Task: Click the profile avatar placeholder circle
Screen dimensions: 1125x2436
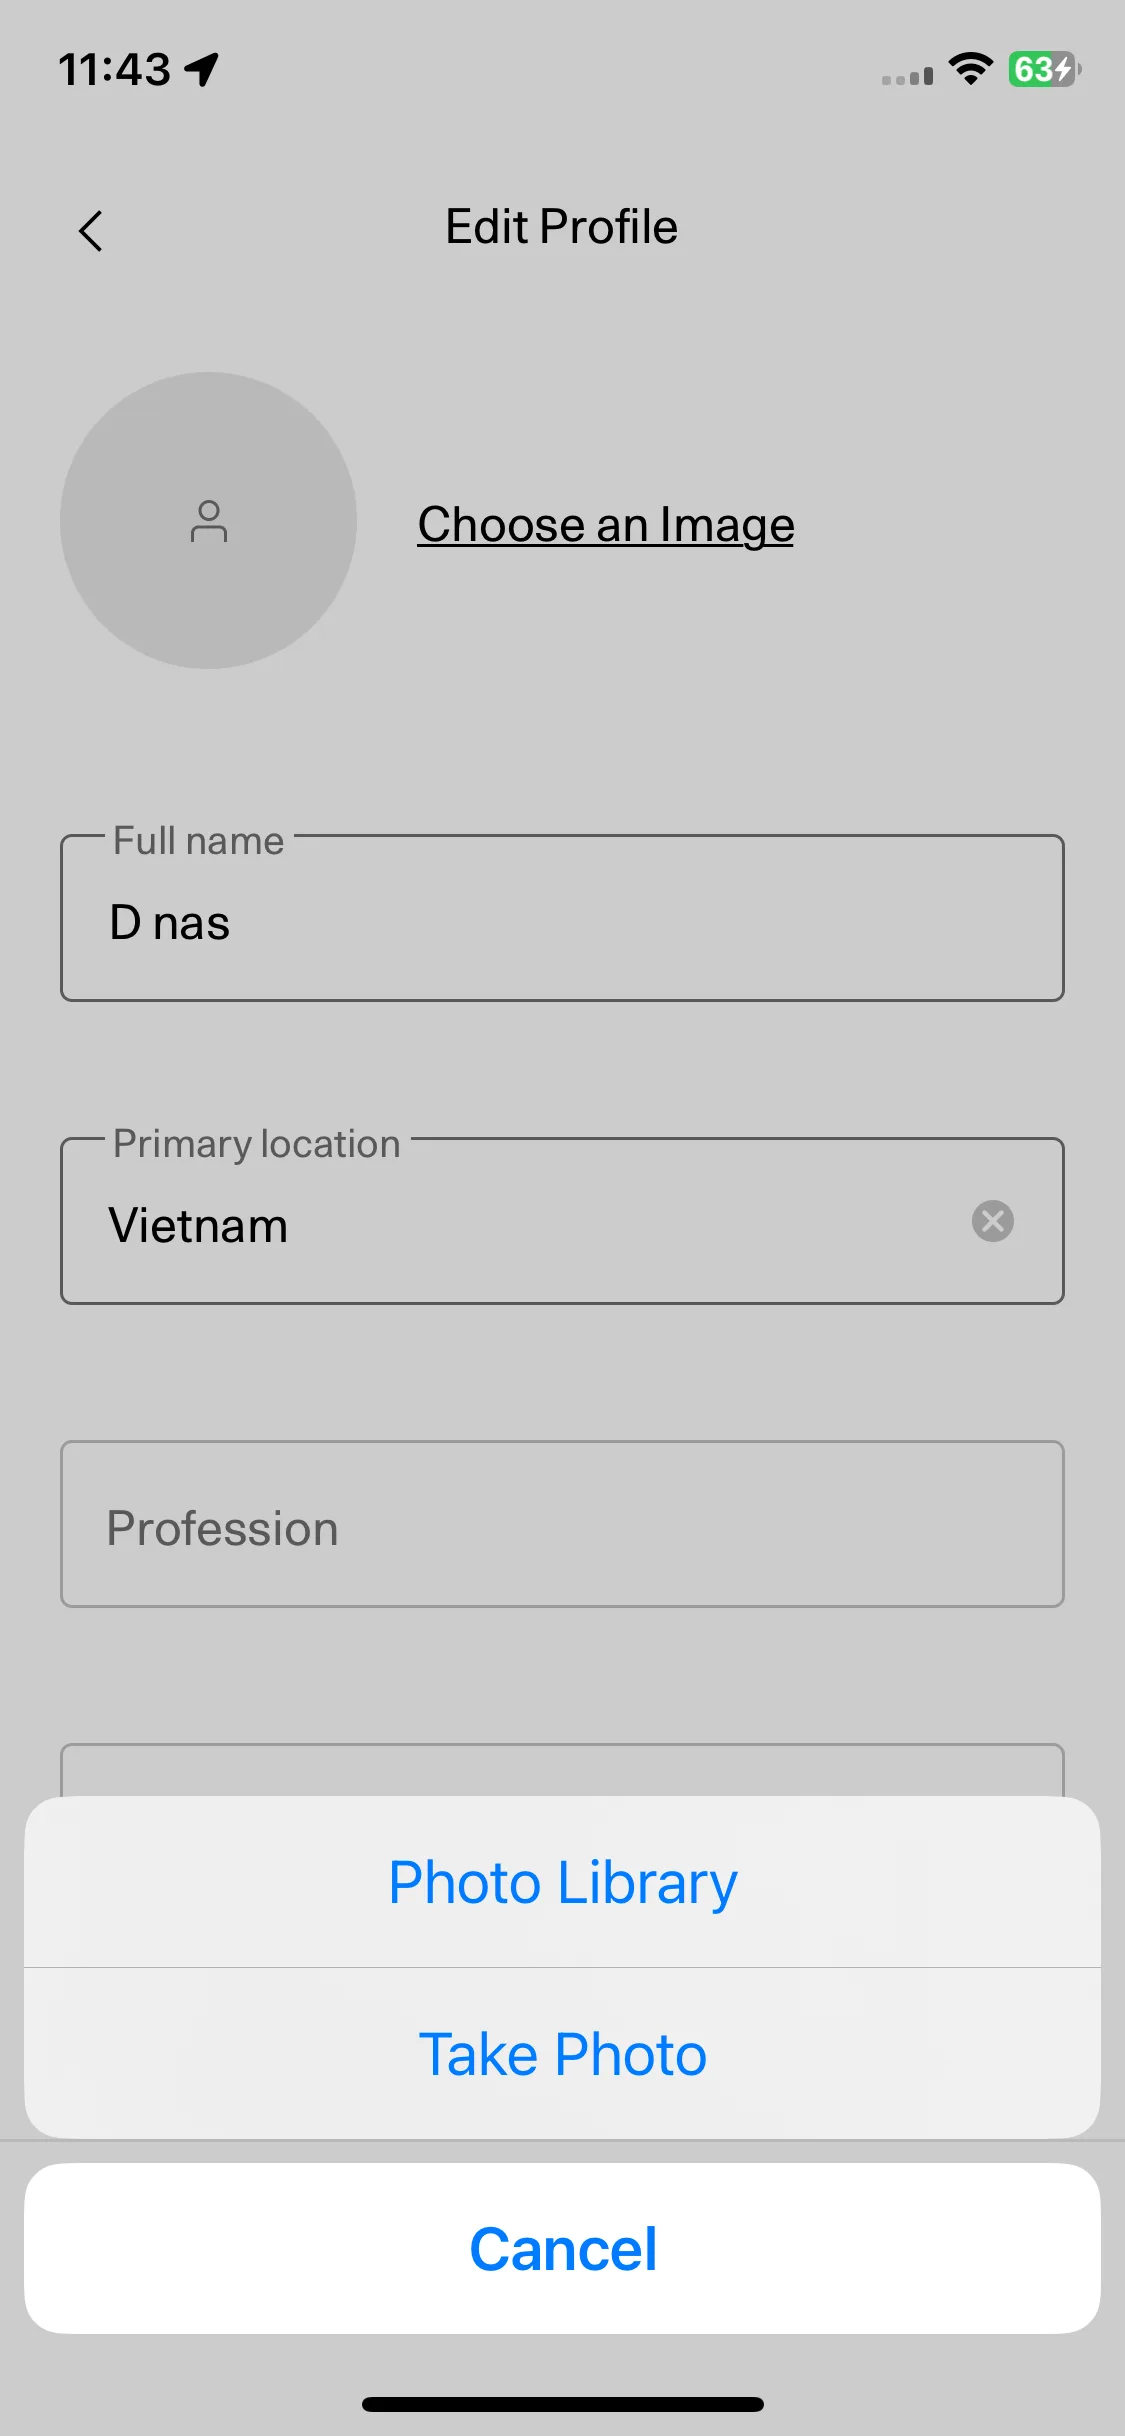Action: 208,520
